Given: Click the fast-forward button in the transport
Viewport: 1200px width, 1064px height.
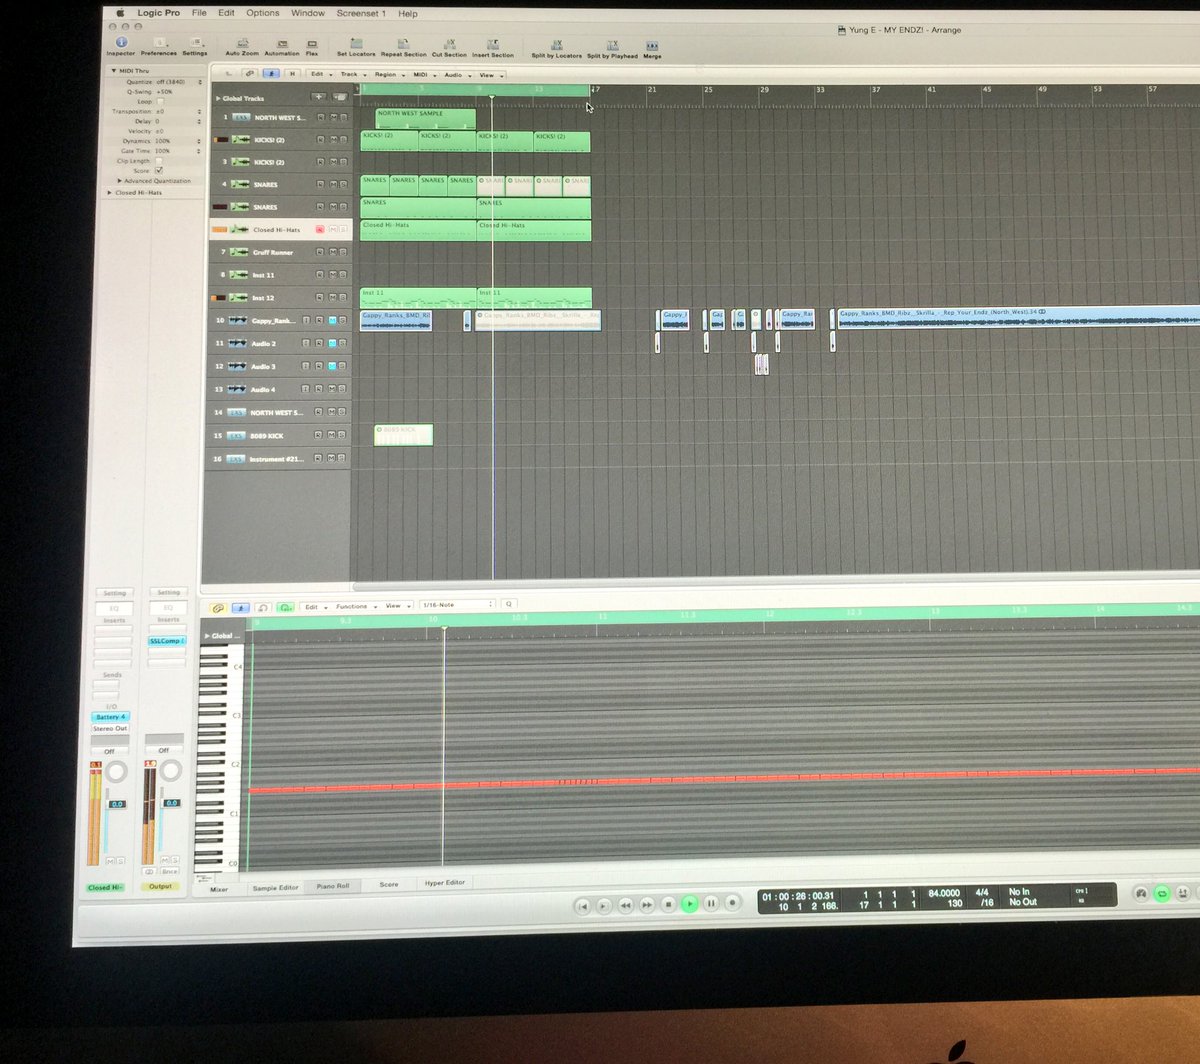Looking at the screenshot, I should pyautogui.click(x=647, y=905).
